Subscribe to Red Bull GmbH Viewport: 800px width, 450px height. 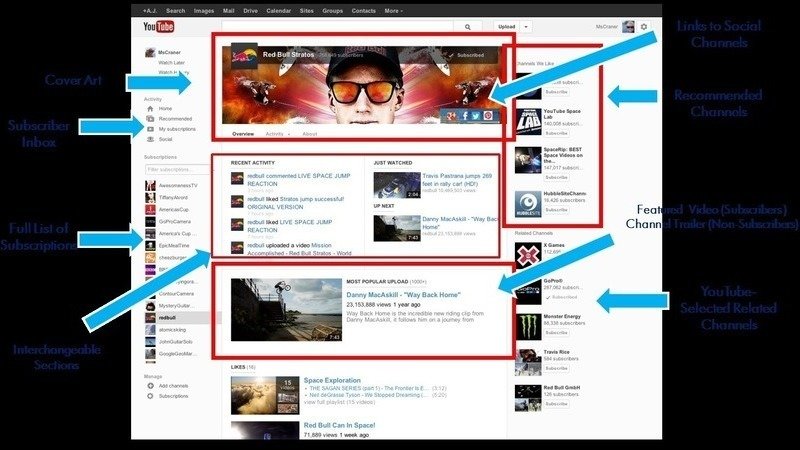556,404
